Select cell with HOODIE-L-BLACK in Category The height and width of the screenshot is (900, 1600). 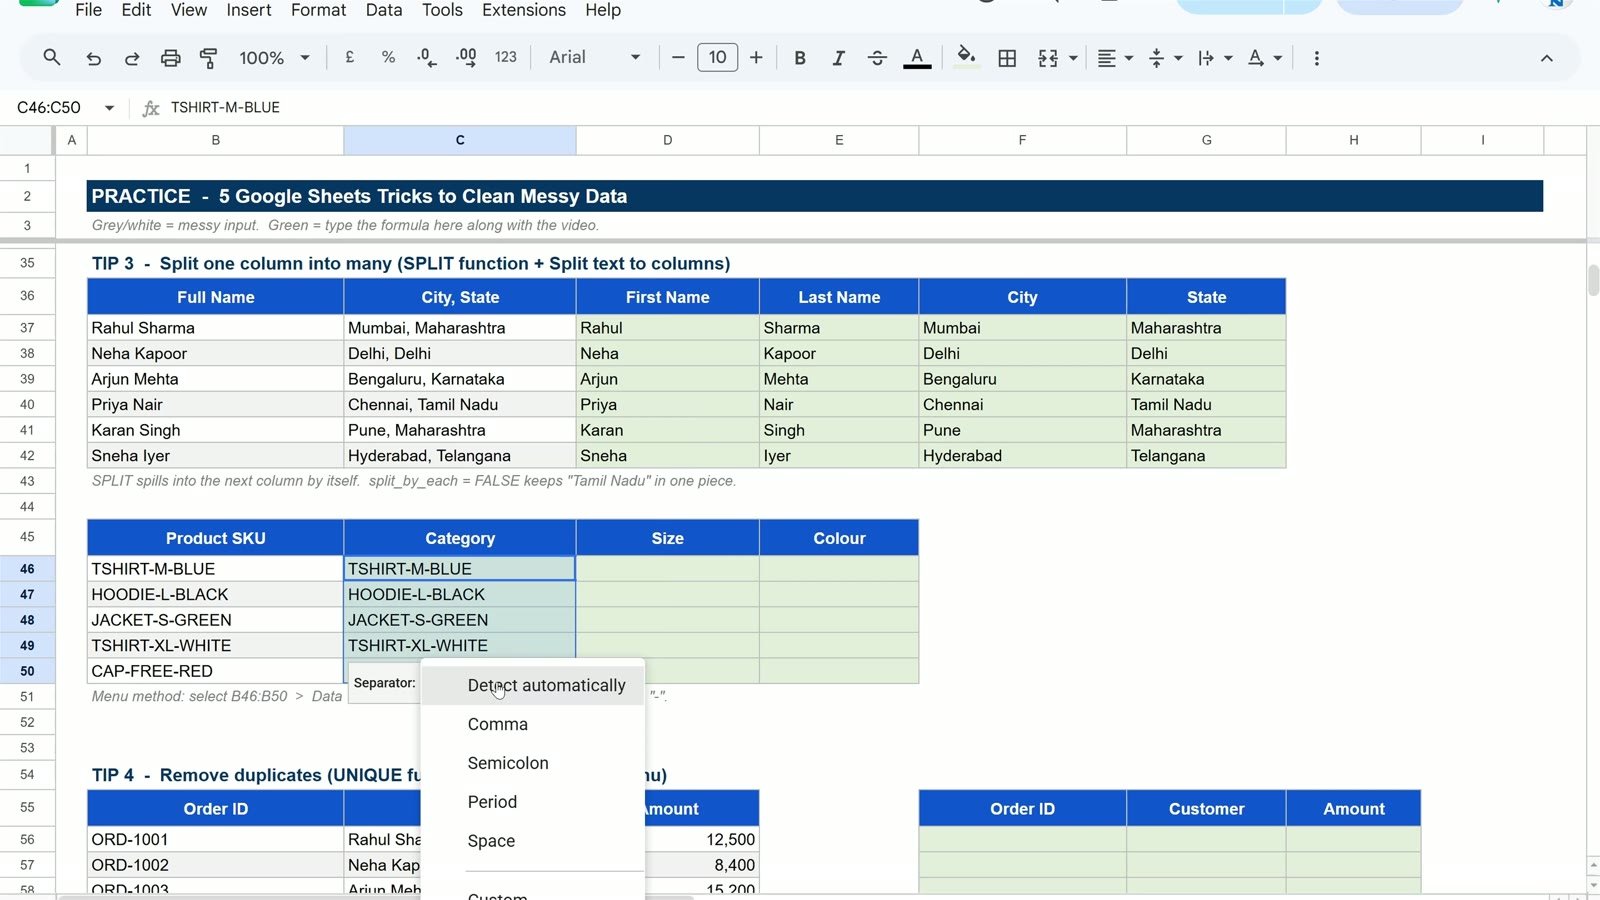460,594
